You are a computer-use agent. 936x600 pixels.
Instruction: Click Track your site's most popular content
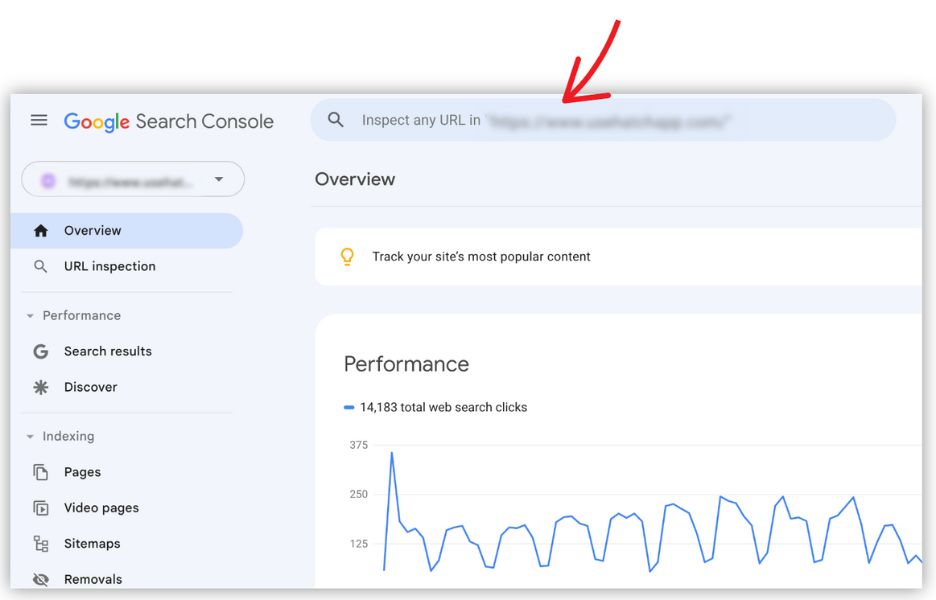pos(481,257)
